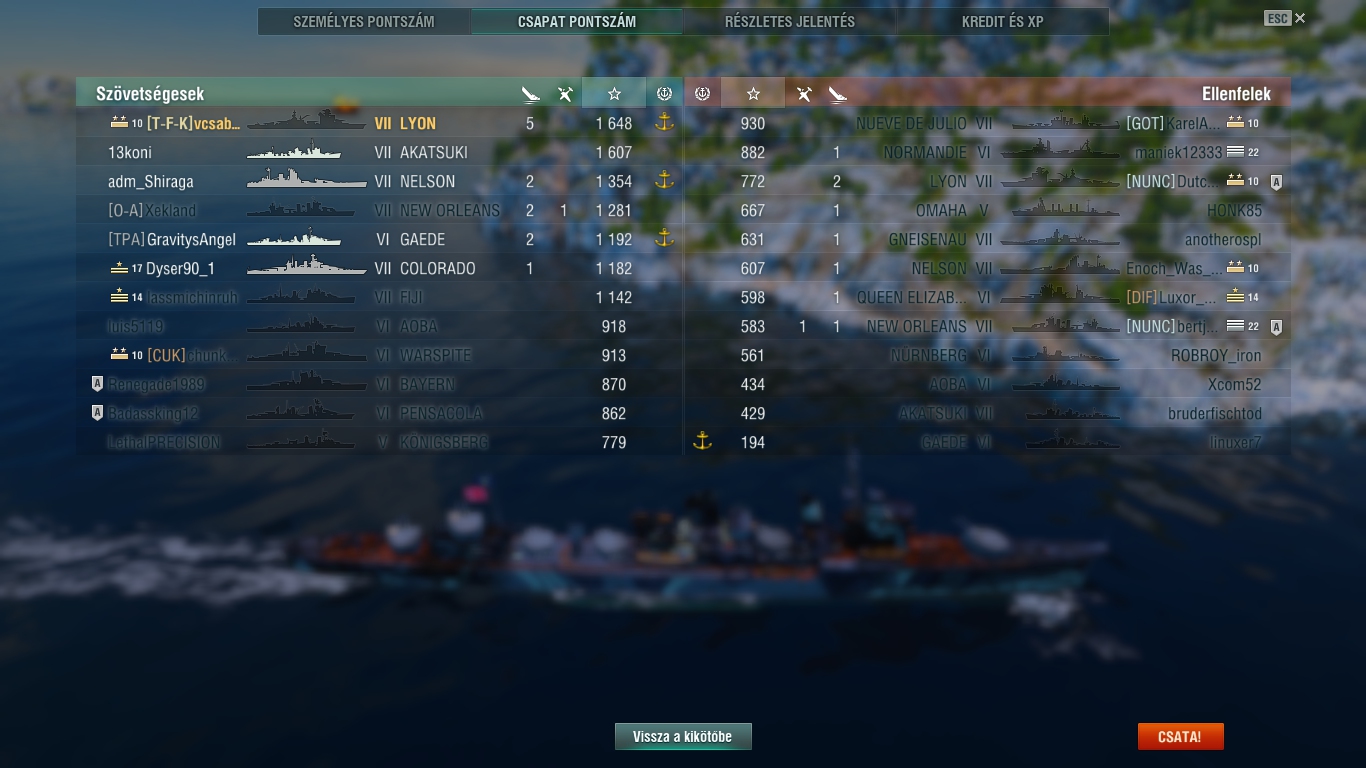Select enemy player HONK85 row
The height and width of the screenshot is (768, 1366).
coord(987,210)
